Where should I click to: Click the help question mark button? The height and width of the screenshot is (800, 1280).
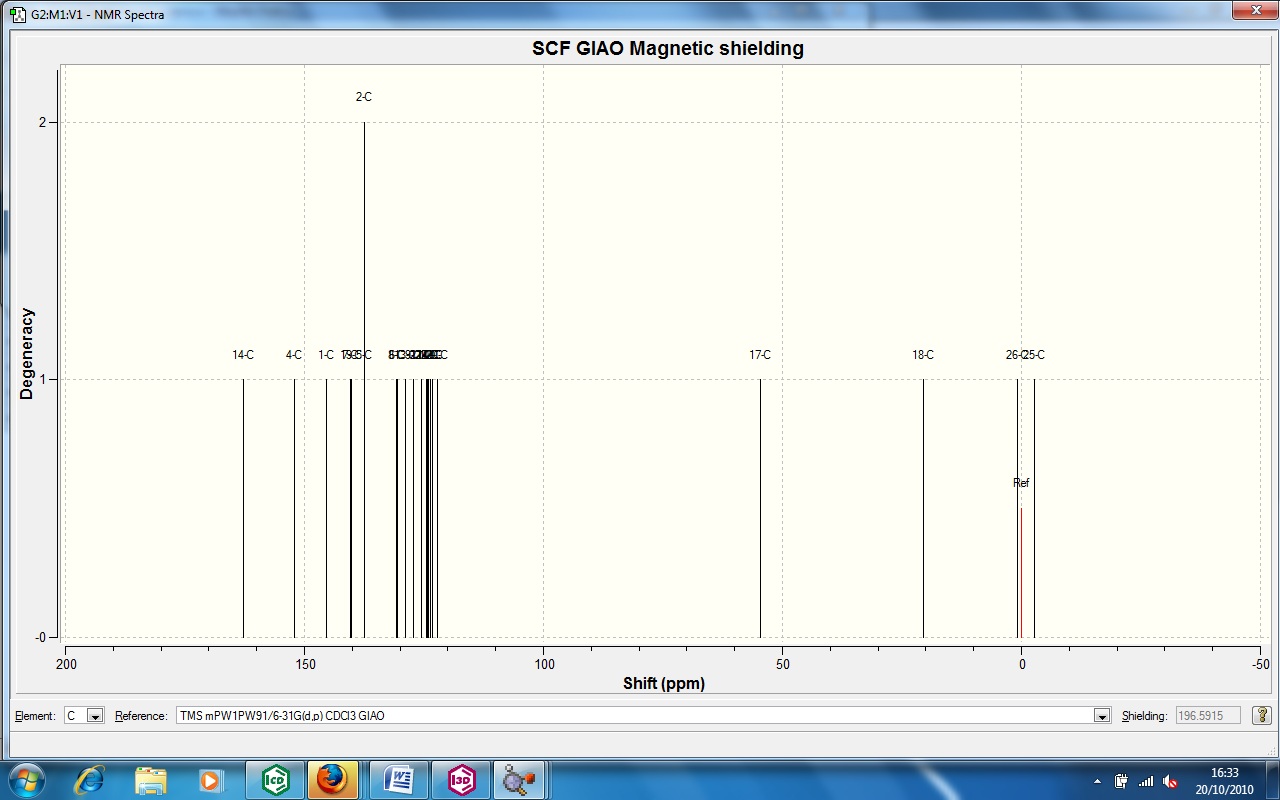pos(1262,716)
